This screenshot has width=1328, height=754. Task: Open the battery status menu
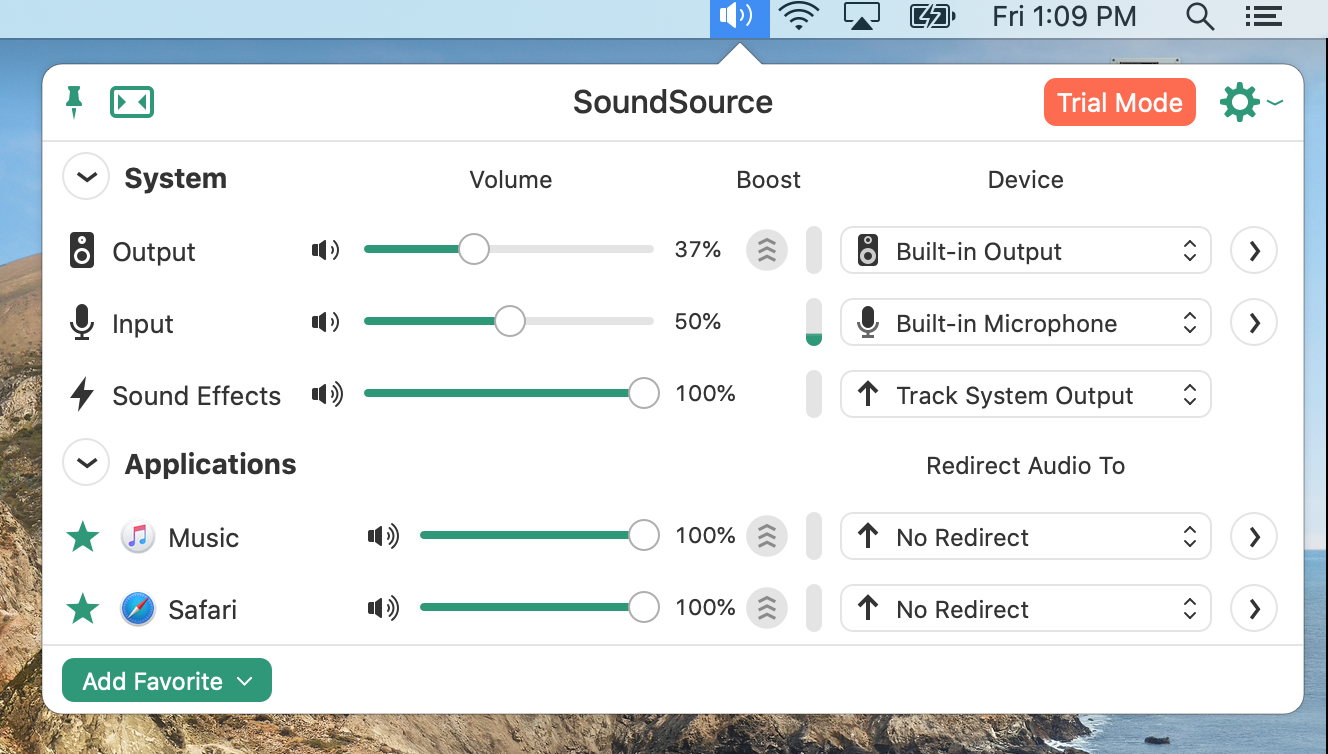tap(931, 17)
